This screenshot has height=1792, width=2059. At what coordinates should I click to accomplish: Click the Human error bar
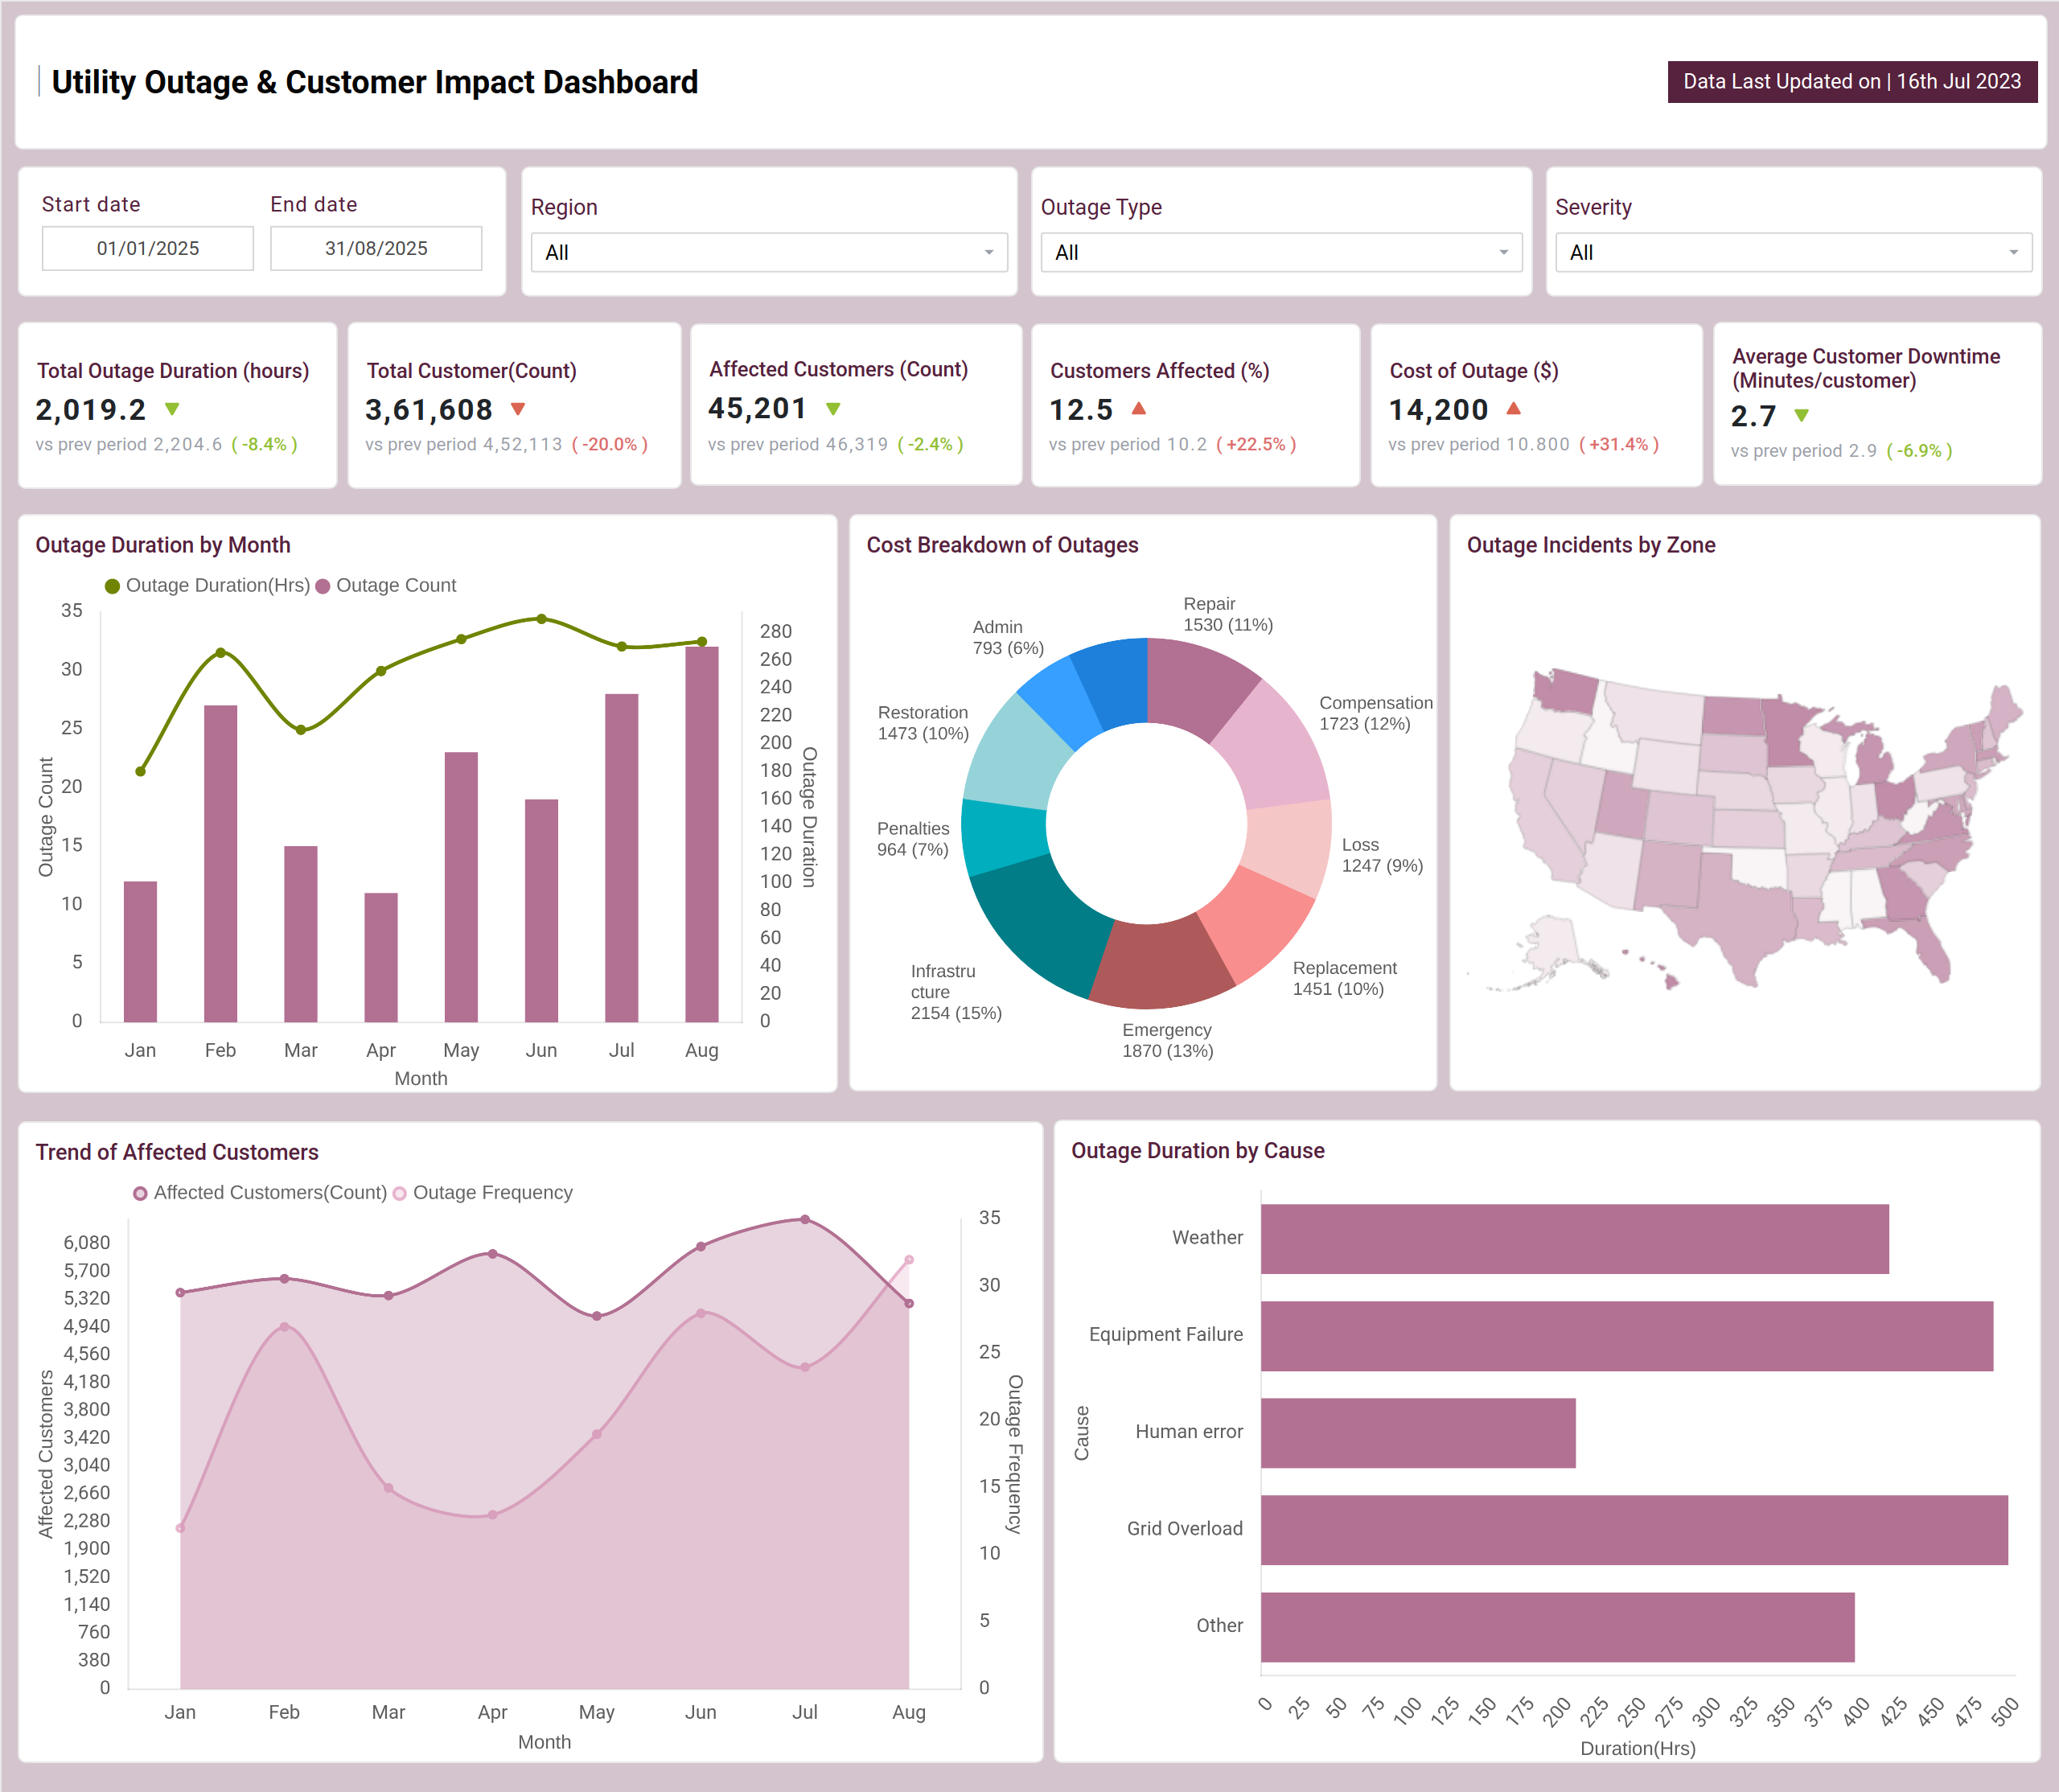click(1418, 1433)
